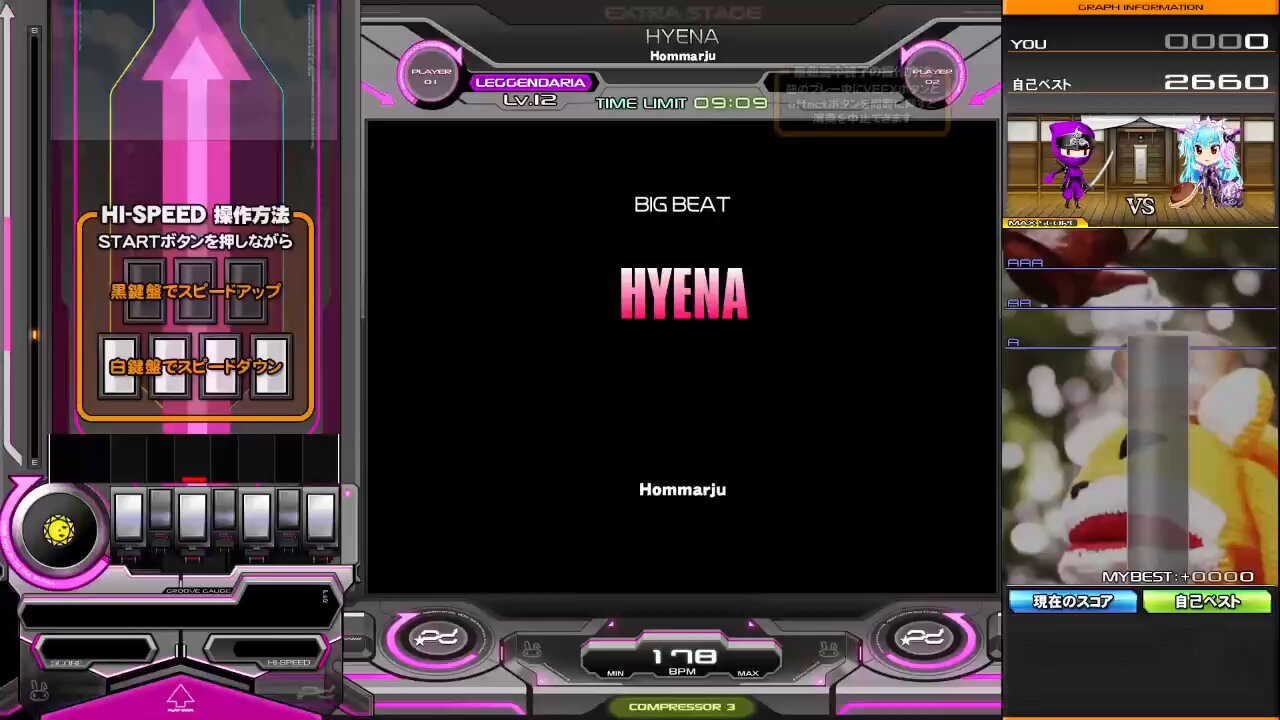Image resolution: width=1280 pixels, height=720 pixels.
Task: Click the yellow plush video thumbnail
Action: tap(1140, 408)
